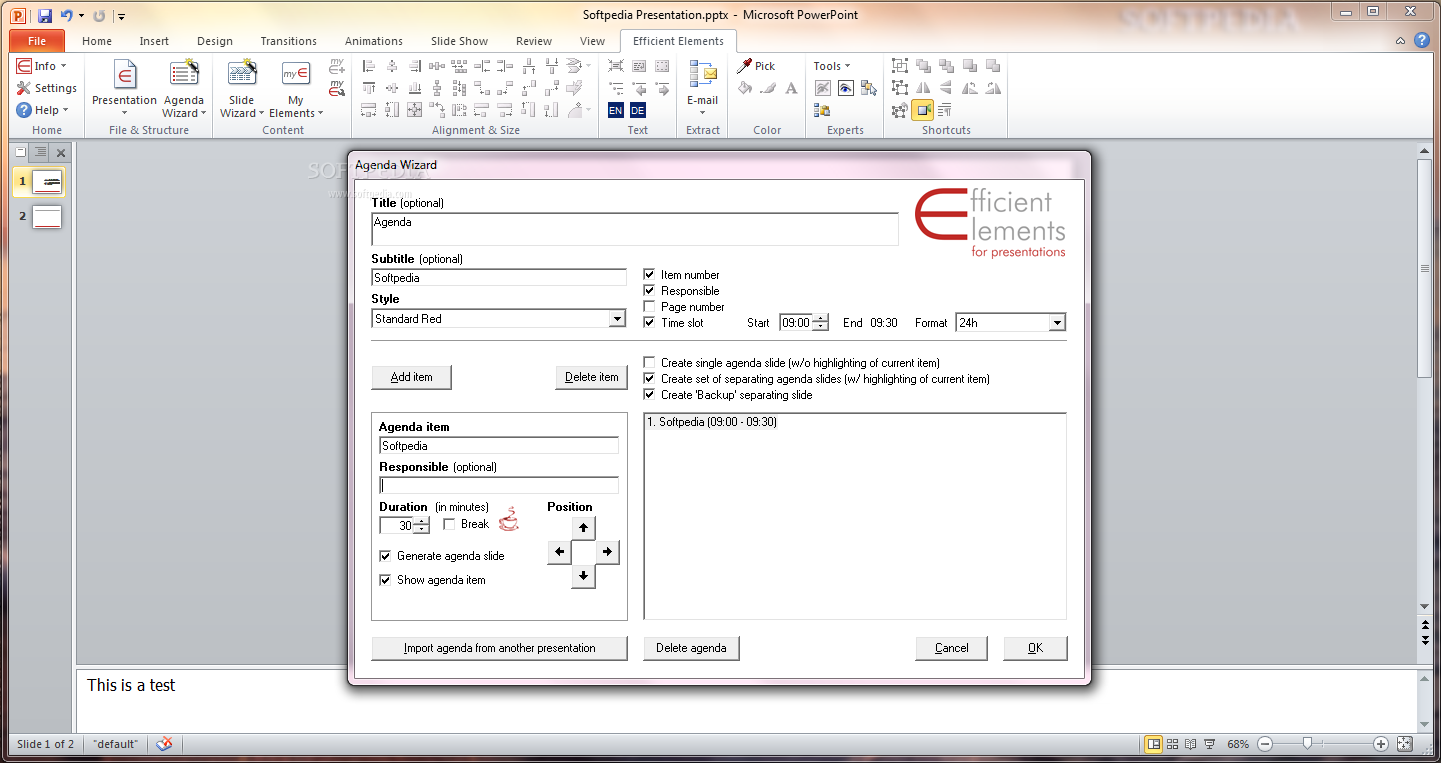Switch to the Insert ribbon tab
The width and height of the screenshot is (1441, 763).
pos(154,41)
